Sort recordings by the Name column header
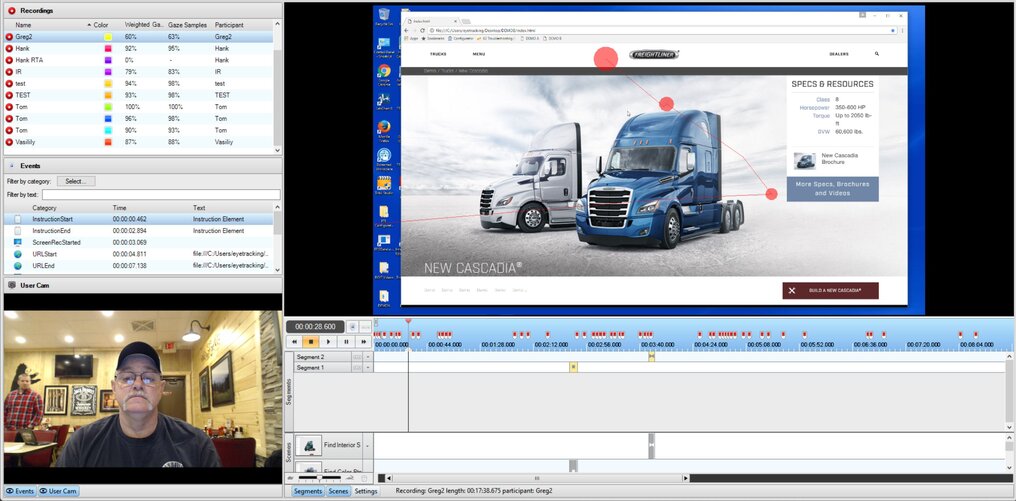Screen dimensions: 1016x501 point(23,25)
